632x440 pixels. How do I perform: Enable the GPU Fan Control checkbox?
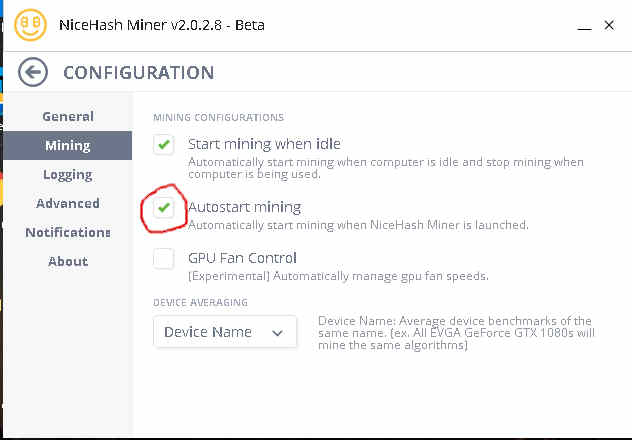pos(164,259)
